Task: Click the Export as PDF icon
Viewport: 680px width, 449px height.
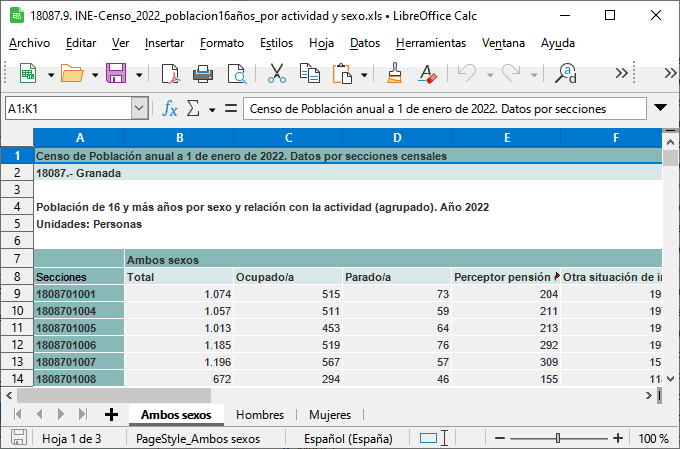Action: pos(170,73)
